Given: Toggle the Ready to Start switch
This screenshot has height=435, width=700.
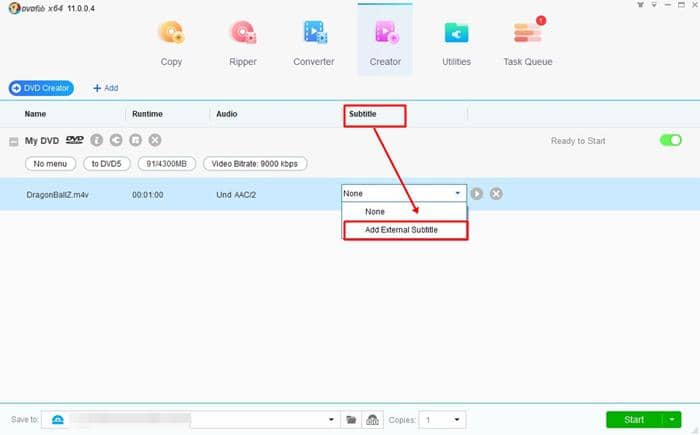Looking at the screenshot, I should pos(671,140).
